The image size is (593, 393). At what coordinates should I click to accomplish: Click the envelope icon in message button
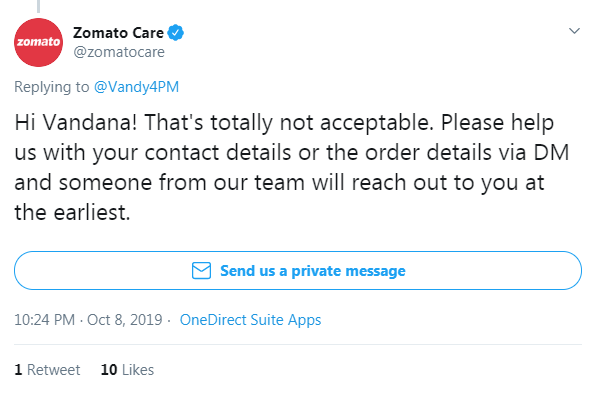[x=201, y=271]
